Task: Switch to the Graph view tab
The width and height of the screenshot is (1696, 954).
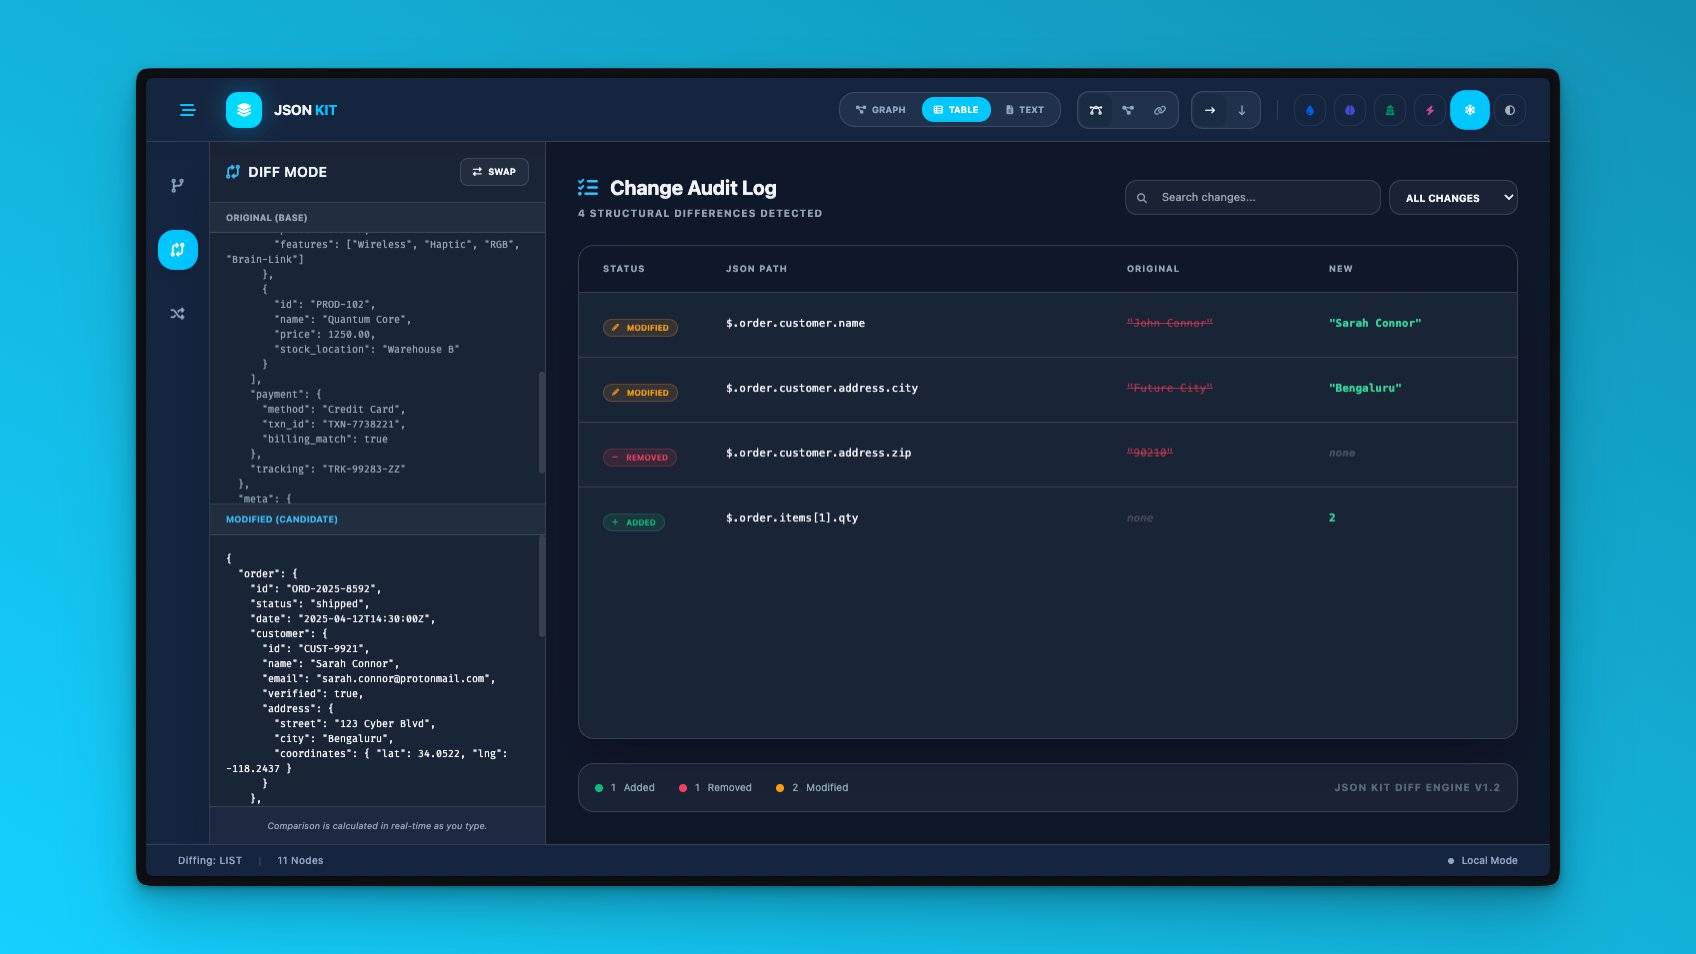Action: [x=881, y=110]
